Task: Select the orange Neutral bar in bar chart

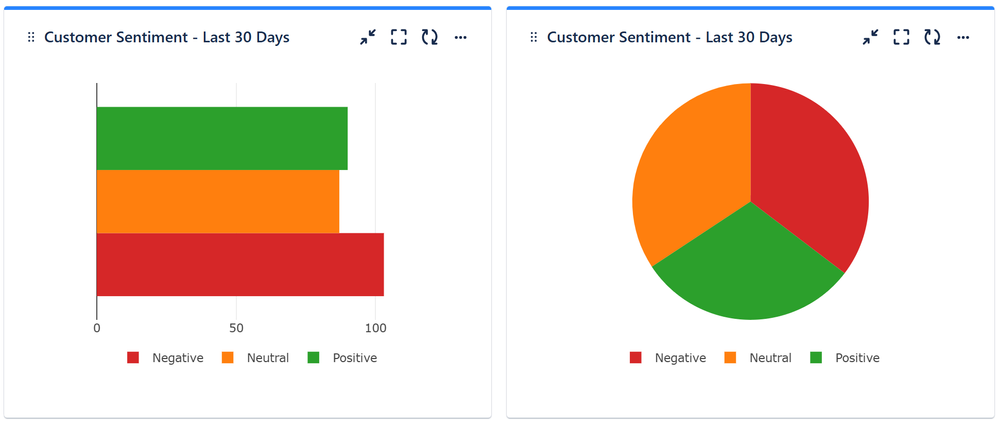Action: point(218,201)
